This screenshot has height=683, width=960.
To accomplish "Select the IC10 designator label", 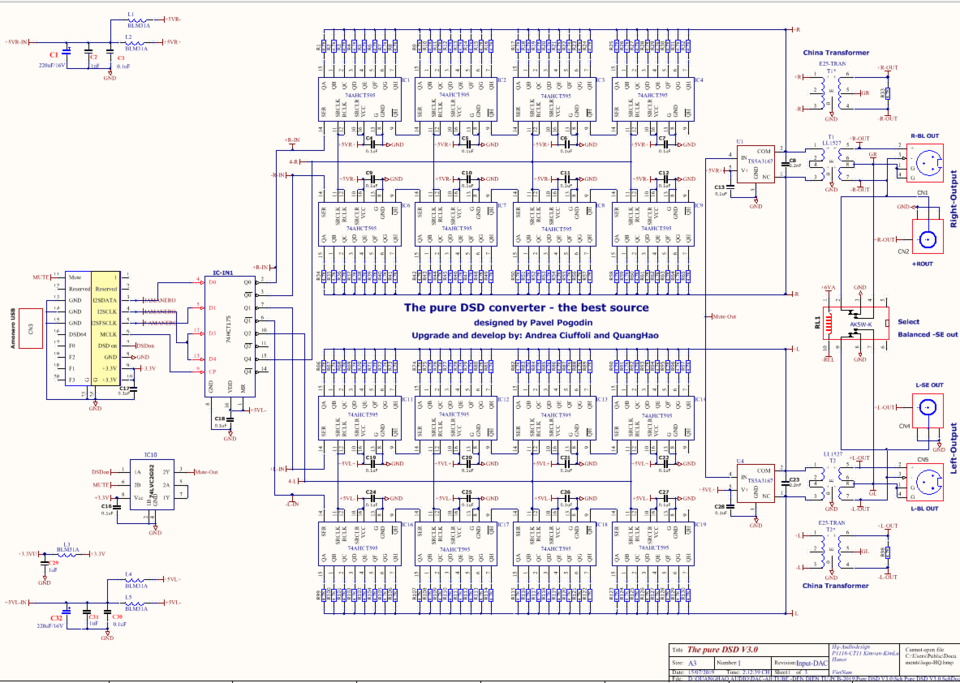I will pyautogui.click(x=151, y=455).
